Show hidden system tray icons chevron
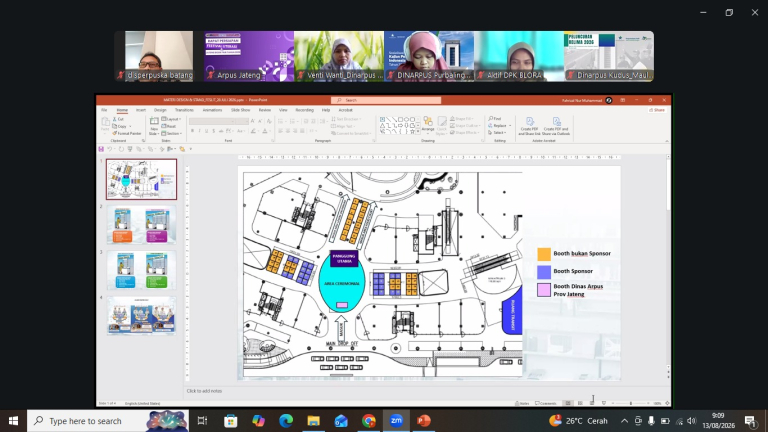The image size is (768, 432). tap(624, 421)
